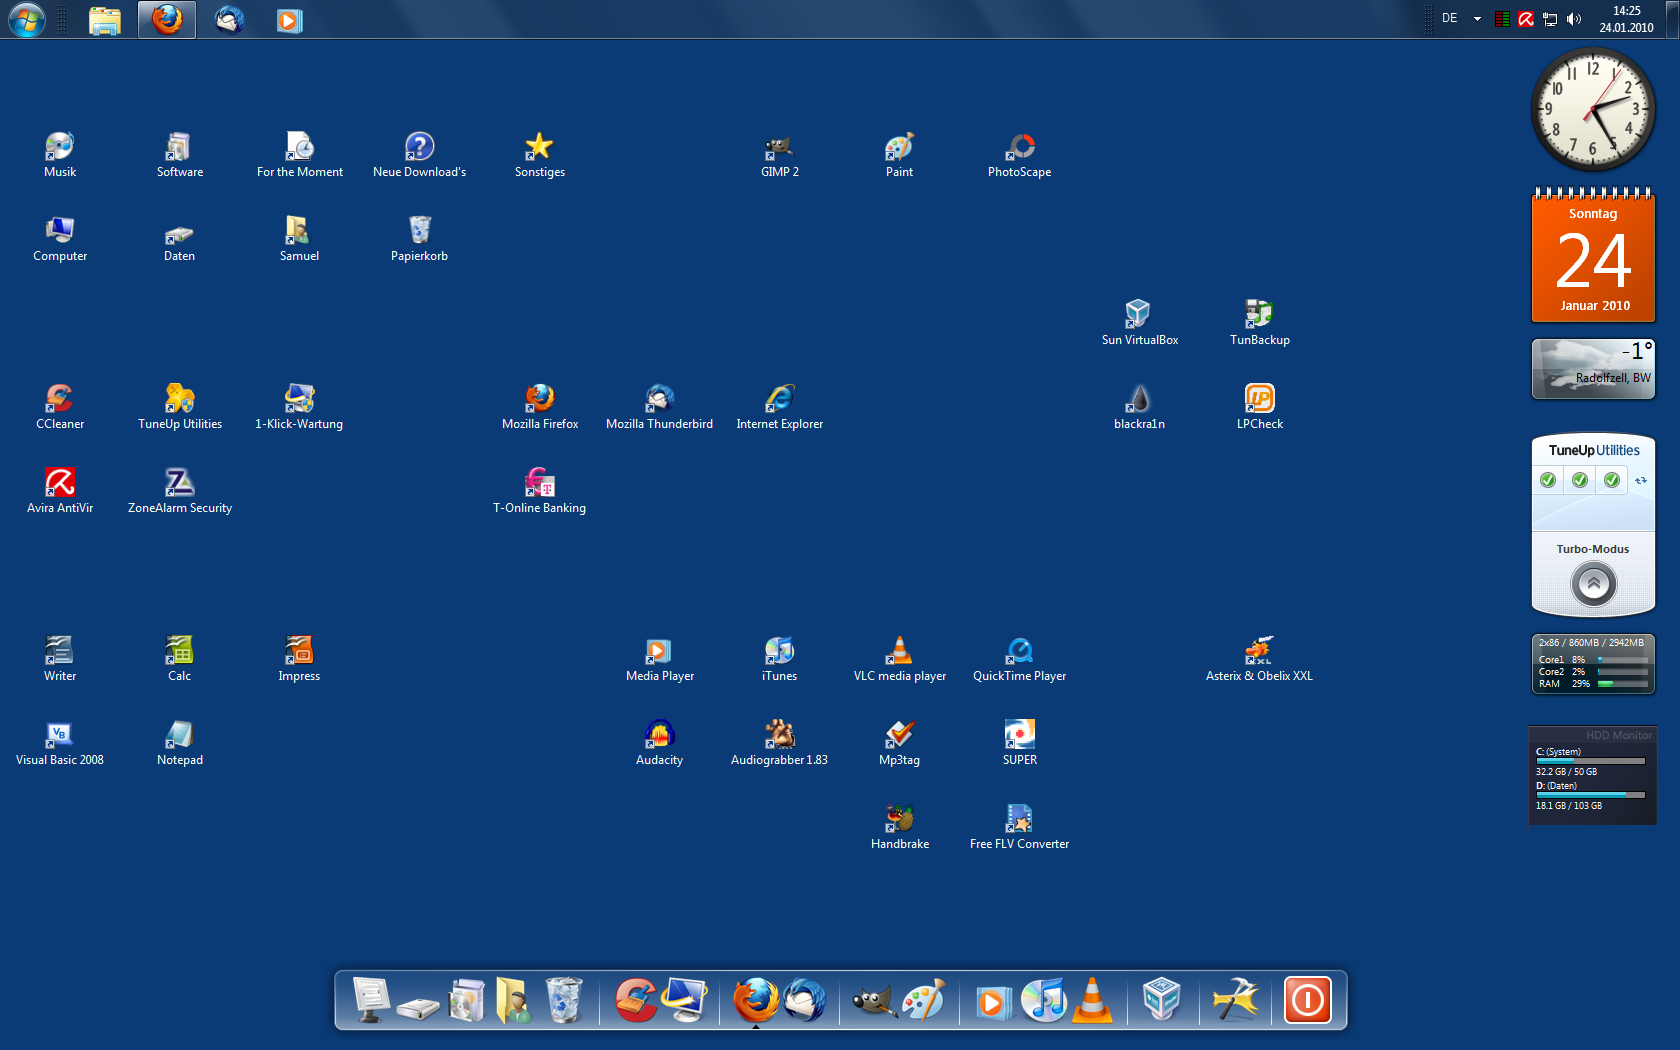
Task: Select the VLC media player desktop icon
Action: [x=900, y=659]
